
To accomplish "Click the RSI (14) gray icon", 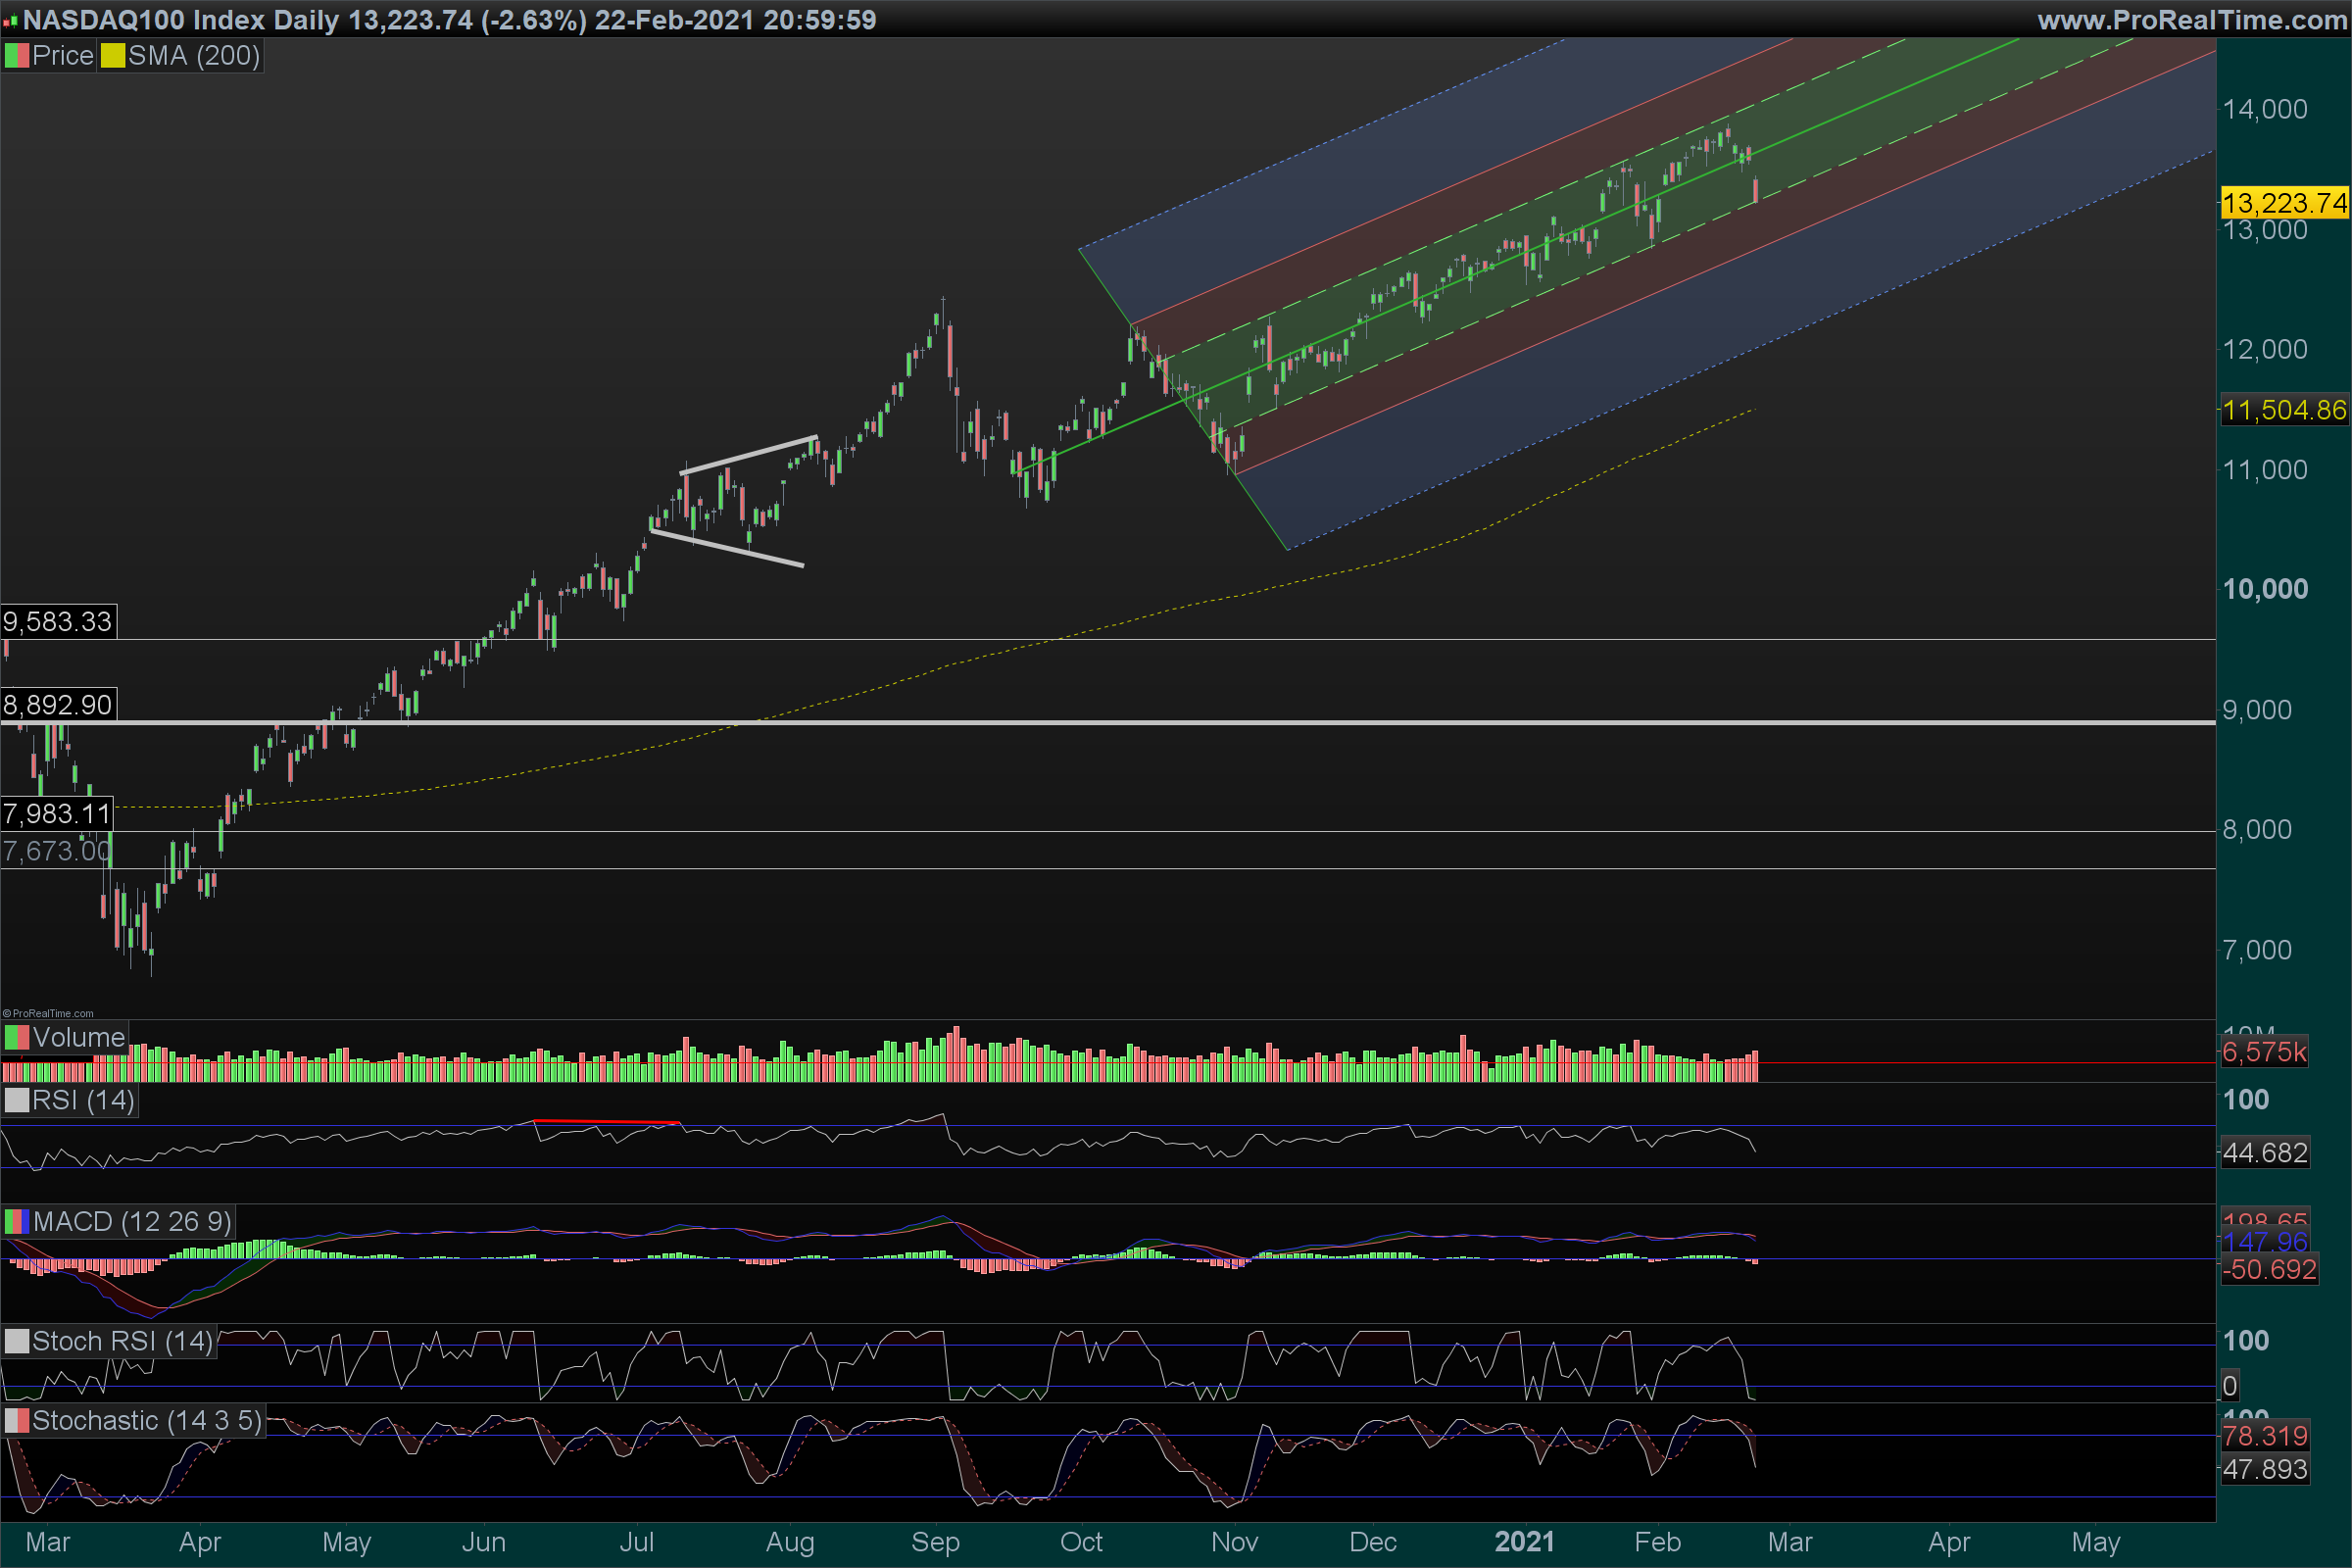I will pyautogui.click(x=16, y=1100).
